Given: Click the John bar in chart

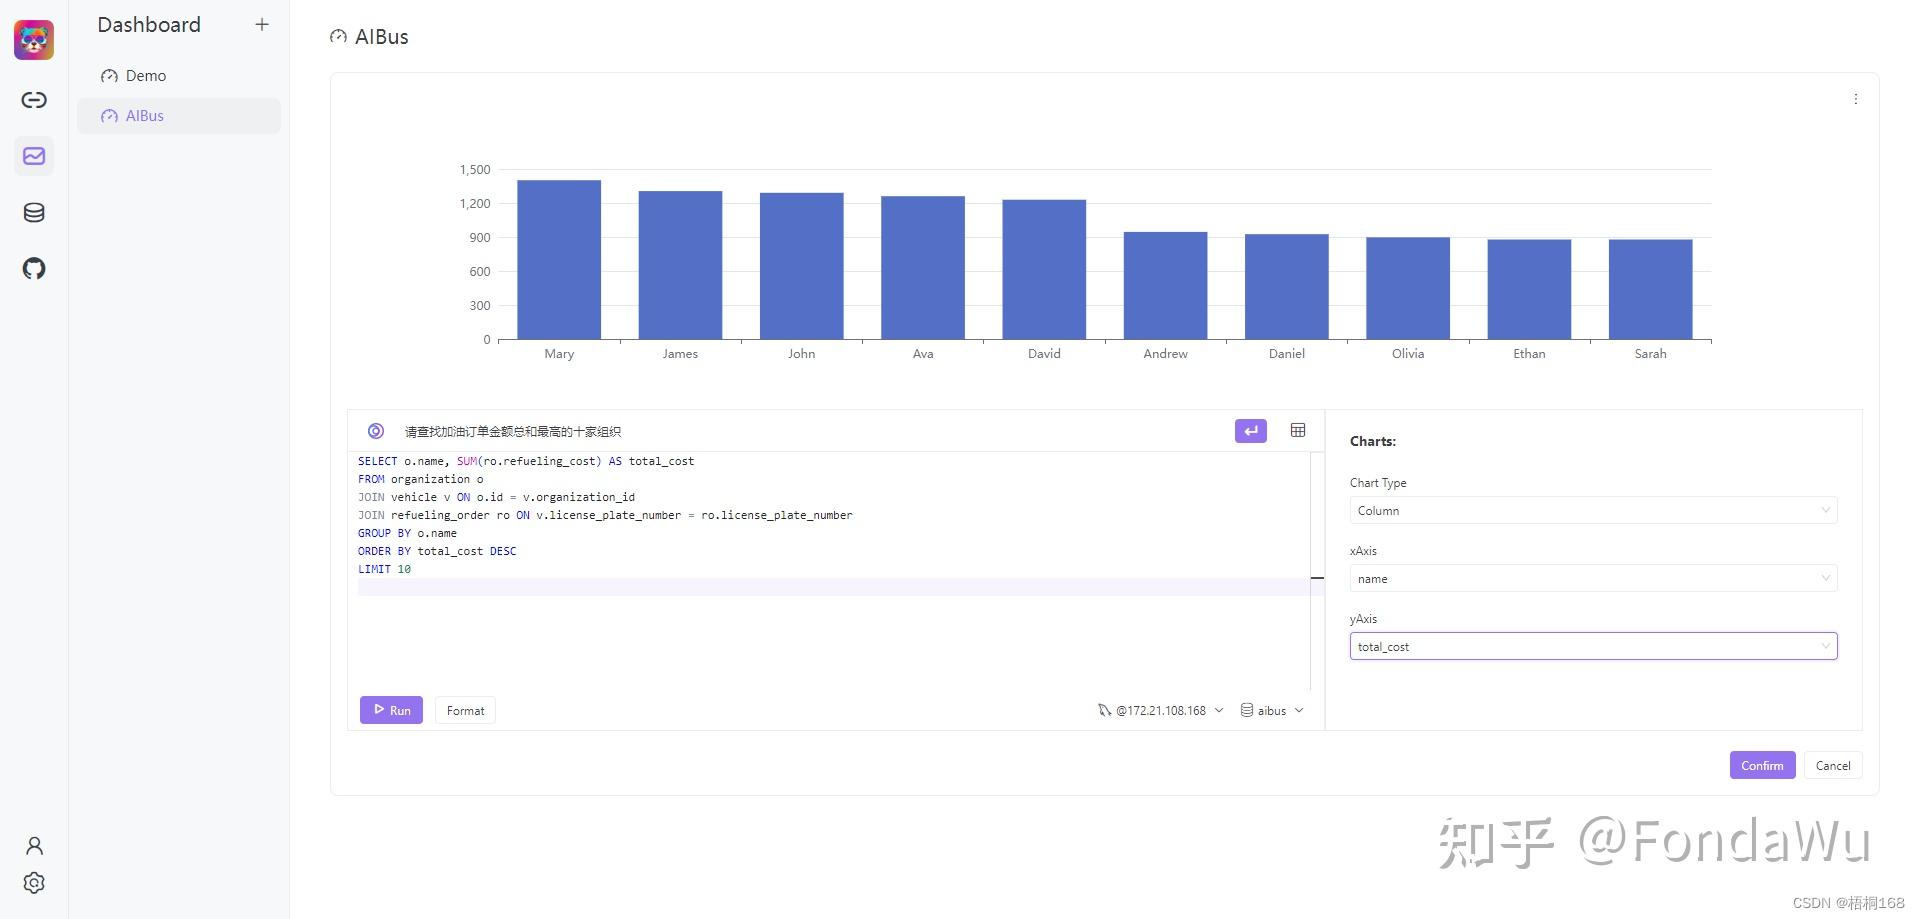Looking at the screenshot, I should pyautogui.click(x=801, y=266).
